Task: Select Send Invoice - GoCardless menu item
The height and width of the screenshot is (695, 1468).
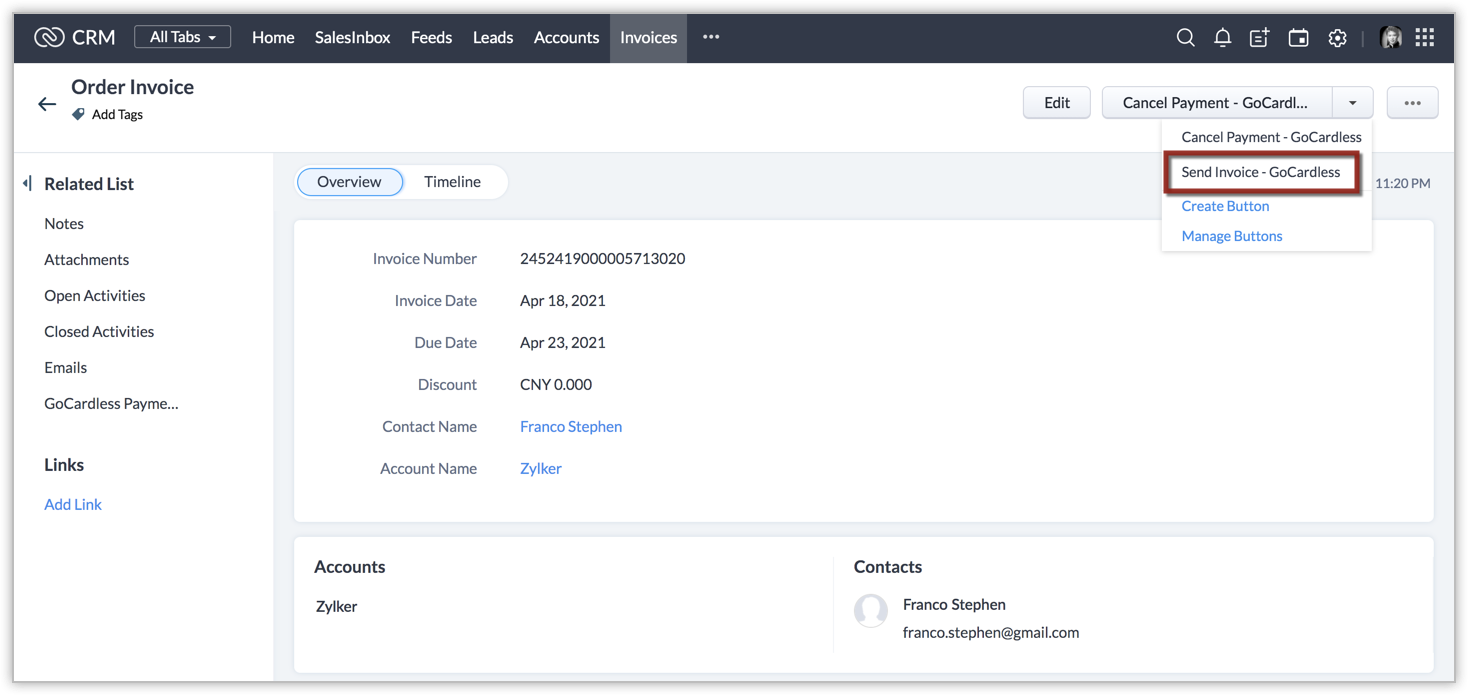Action: 1260,172
